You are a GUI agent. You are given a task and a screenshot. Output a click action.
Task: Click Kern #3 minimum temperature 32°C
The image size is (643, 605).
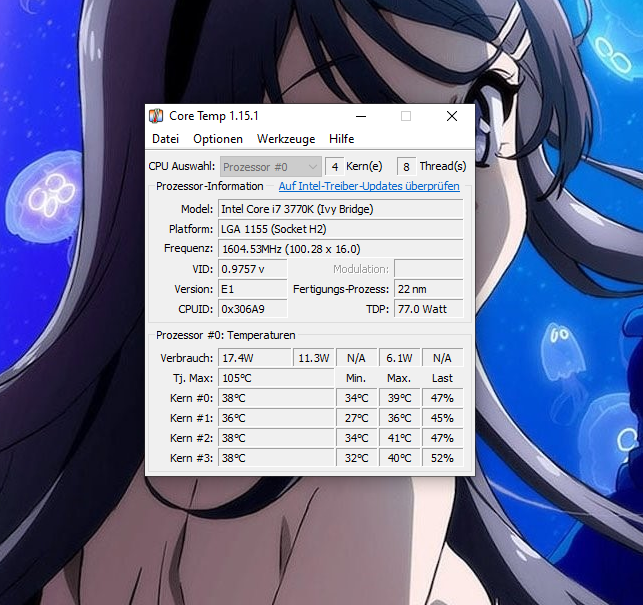[x=356, y=458]
